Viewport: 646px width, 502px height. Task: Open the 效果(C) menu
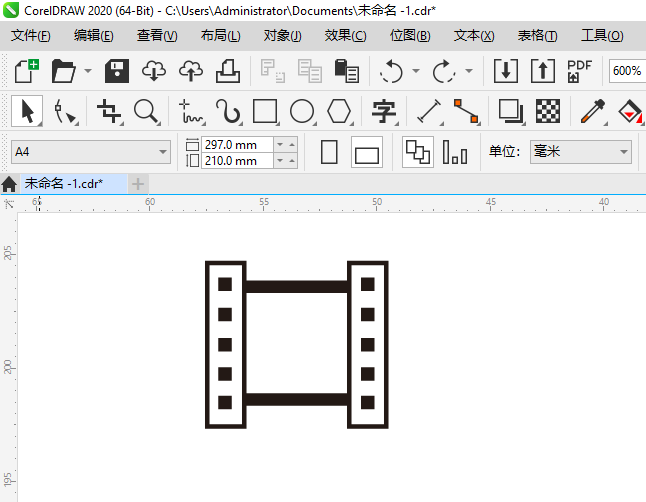click(x=345, y=36)
